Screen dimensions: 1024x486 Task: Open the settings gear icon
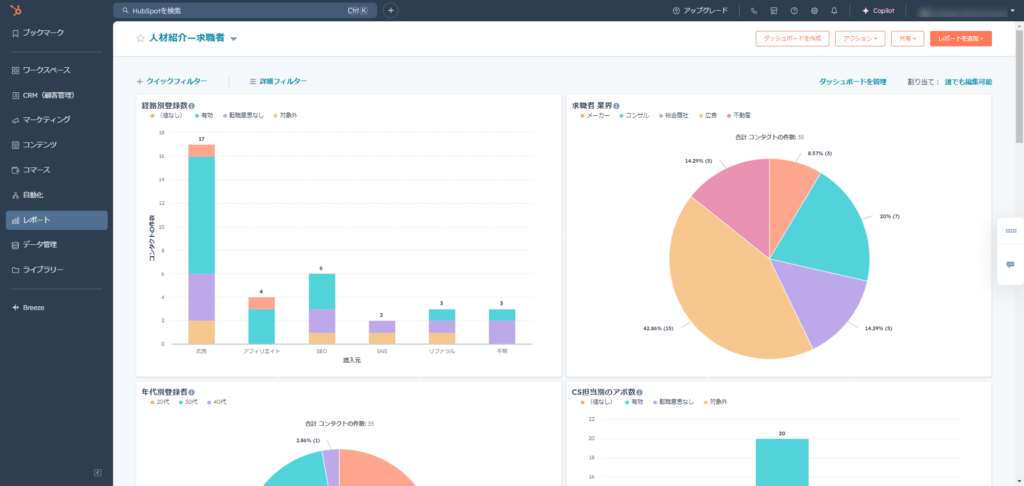tap(814, 10)
